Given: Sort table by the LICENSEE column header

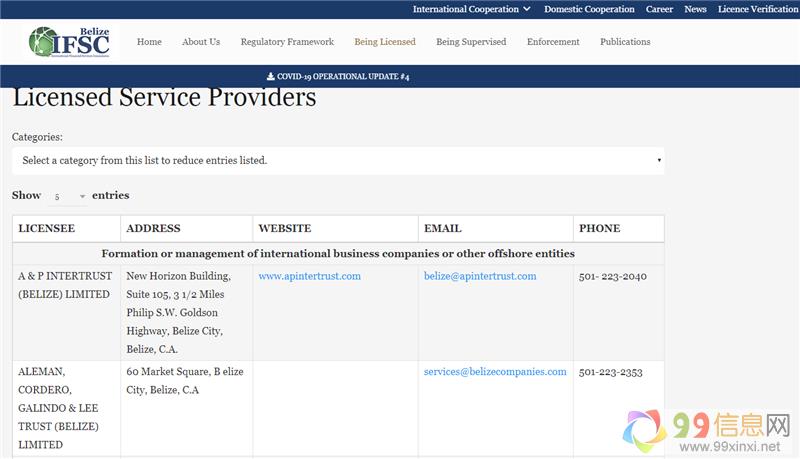Looking at the screenshot, I should 47,229.
